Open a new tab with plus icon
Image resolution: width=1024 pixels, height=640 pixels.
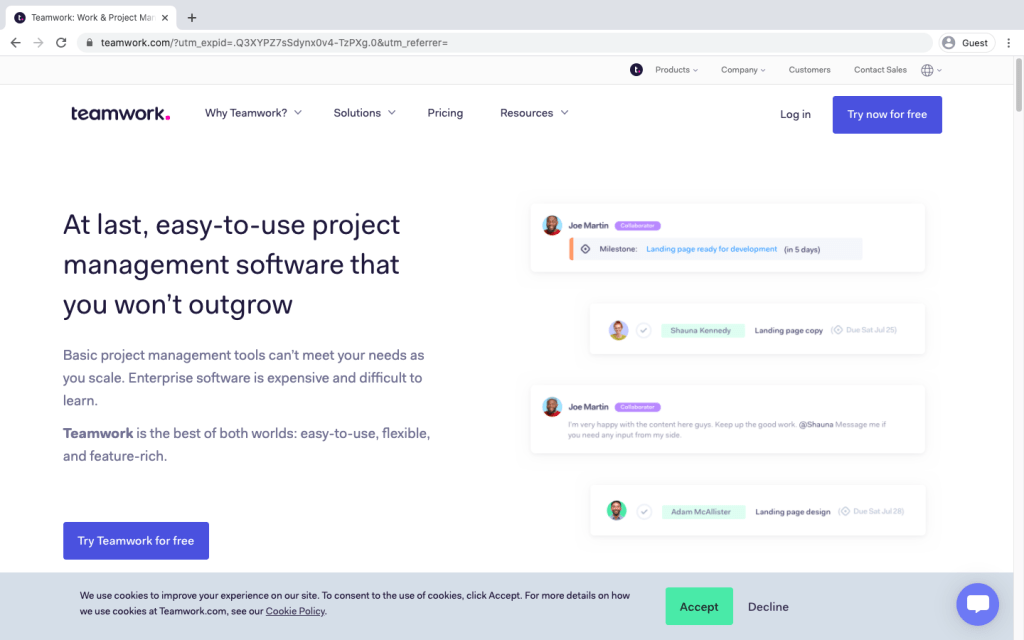point(191,18)
